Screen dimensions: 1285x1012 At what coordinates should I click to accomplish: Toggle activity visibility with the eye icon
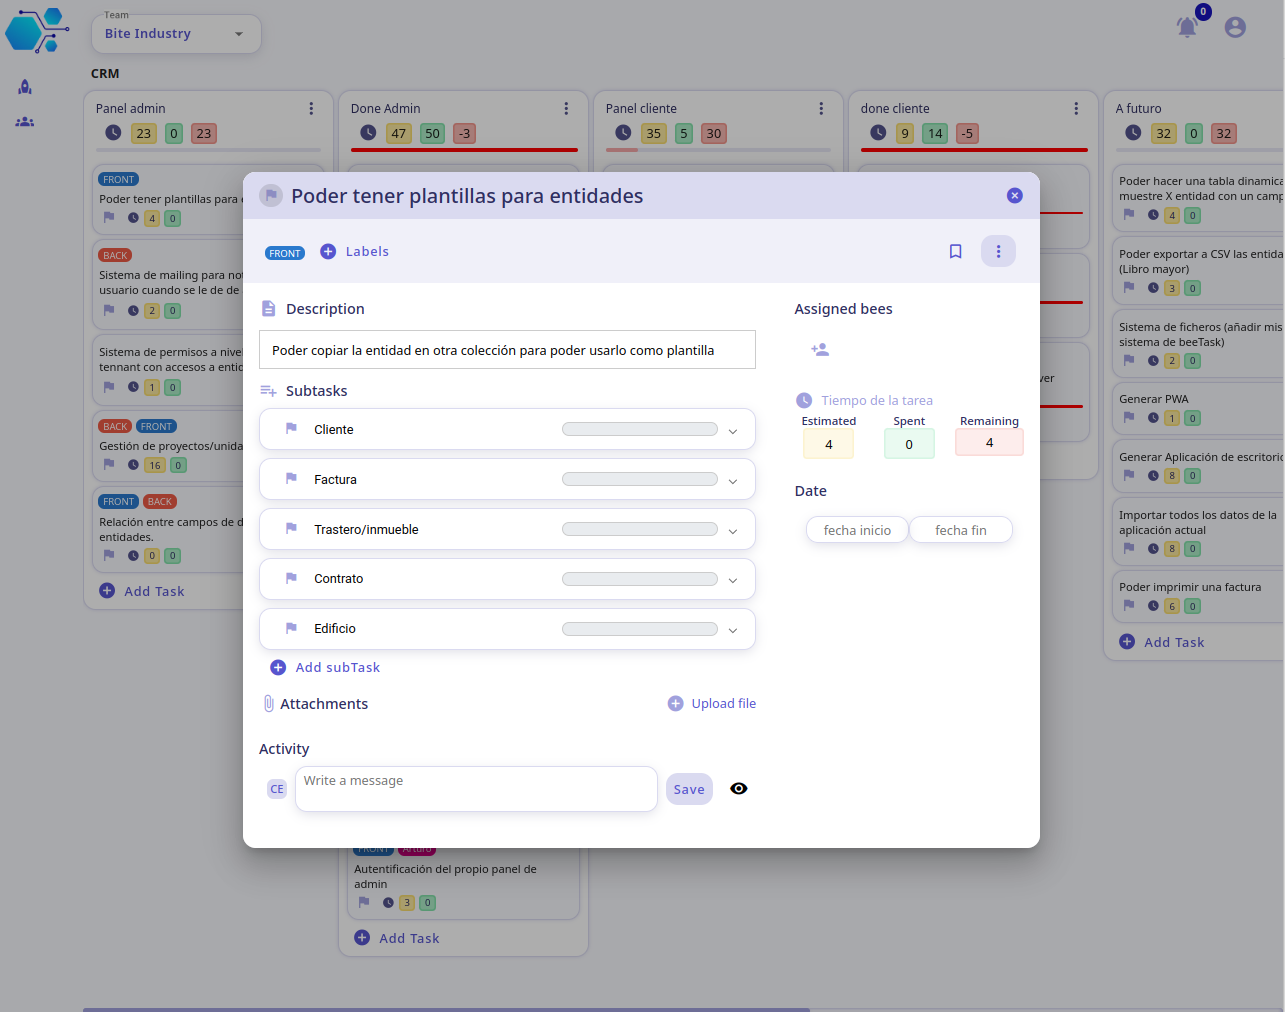(x=738, y=789)
